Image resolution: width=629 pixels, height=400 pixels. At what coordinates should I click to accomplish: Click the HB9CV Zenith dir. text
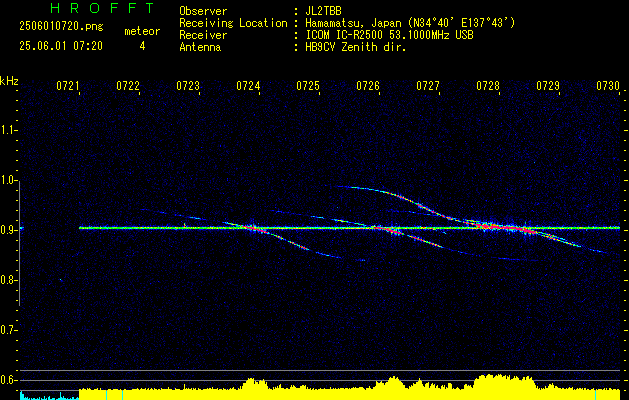click(x=355, y=47)
